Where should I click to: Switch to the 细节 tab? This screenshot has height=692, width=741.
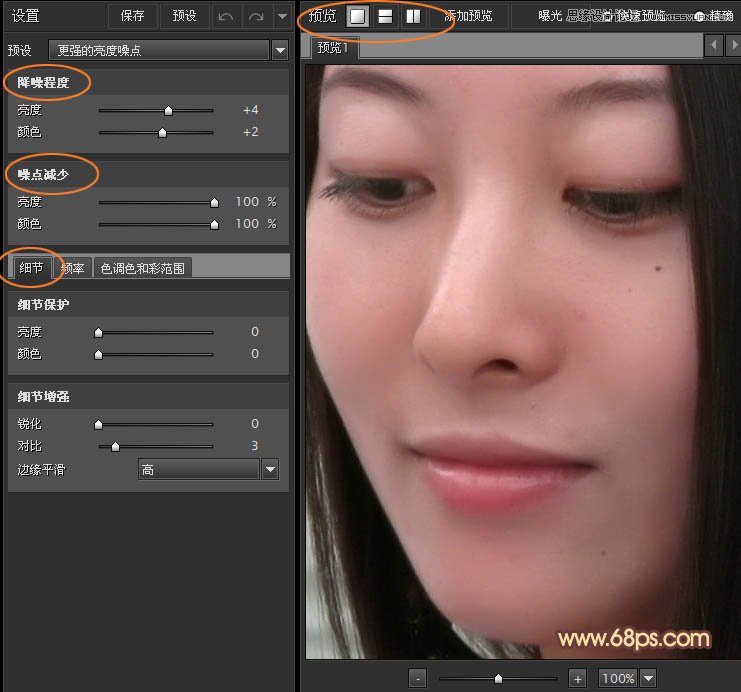click(31, 268)
